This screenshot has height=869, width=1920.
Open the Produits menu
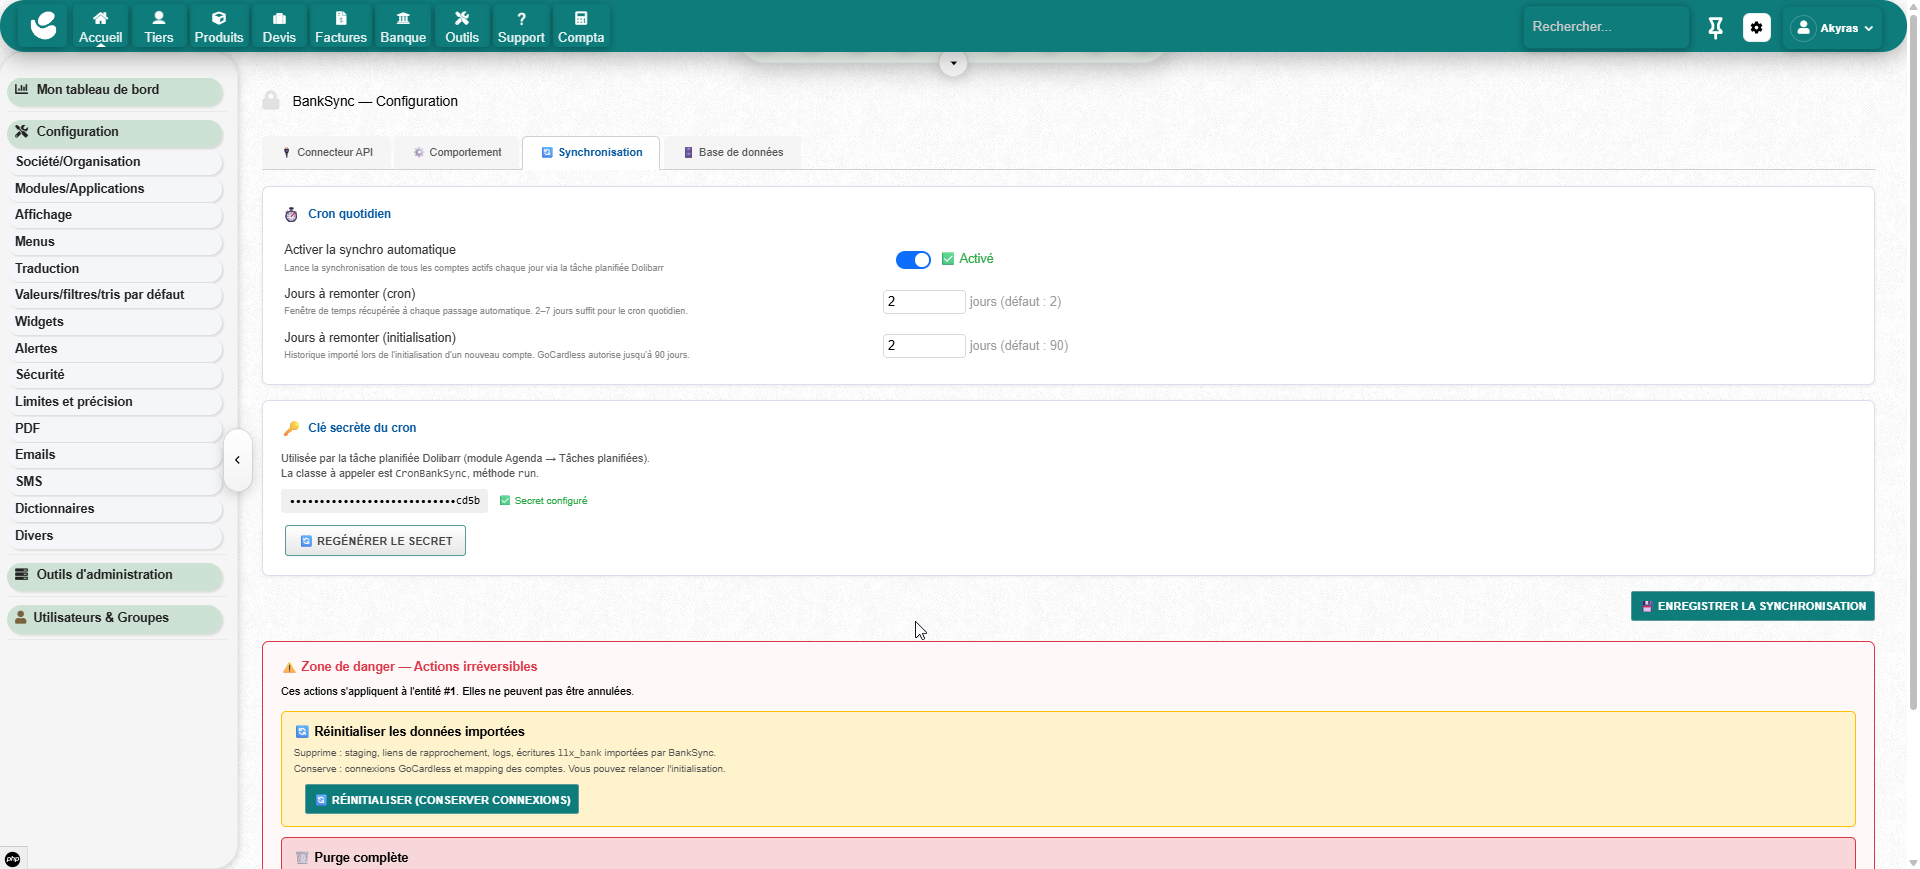tap(219, 27)
